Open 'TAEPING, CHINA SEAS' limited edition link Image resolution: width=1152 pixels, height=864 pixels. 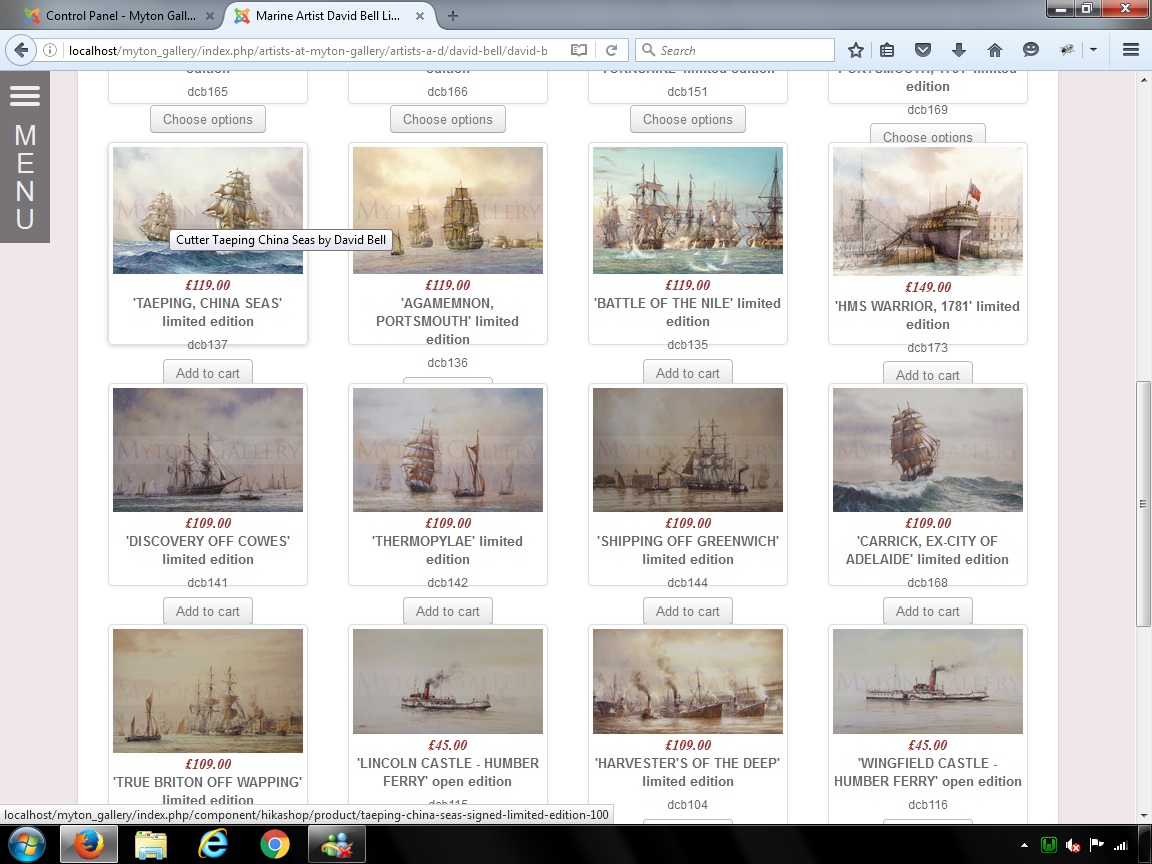(x=208, y=312)
